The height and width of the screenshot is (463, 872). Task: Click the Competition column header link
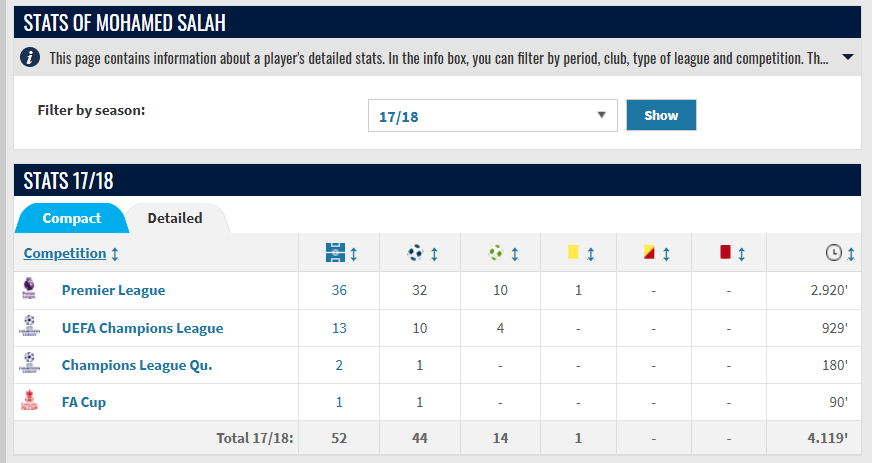pos(65,253)
